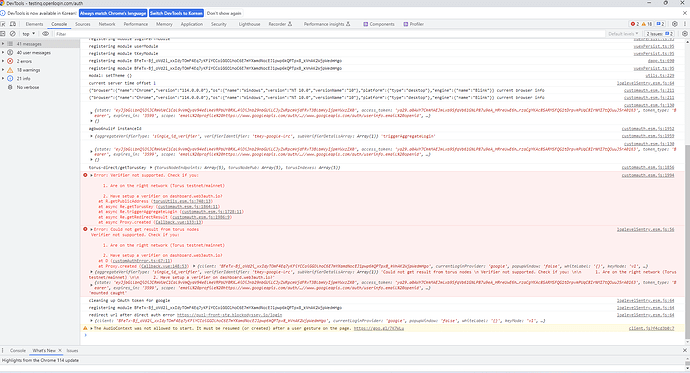
Task: Show or hide the console sidebar
Action: [x=3, y=34]
